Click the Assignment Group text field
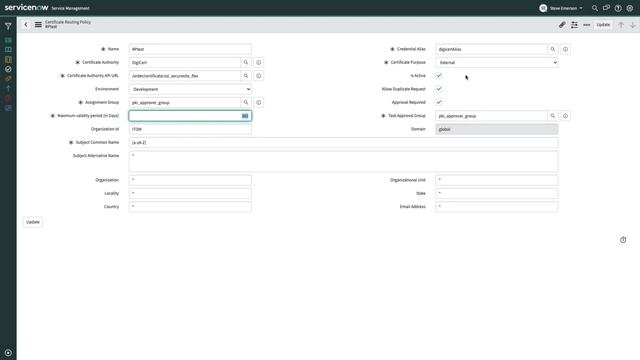 click(185, 102)
